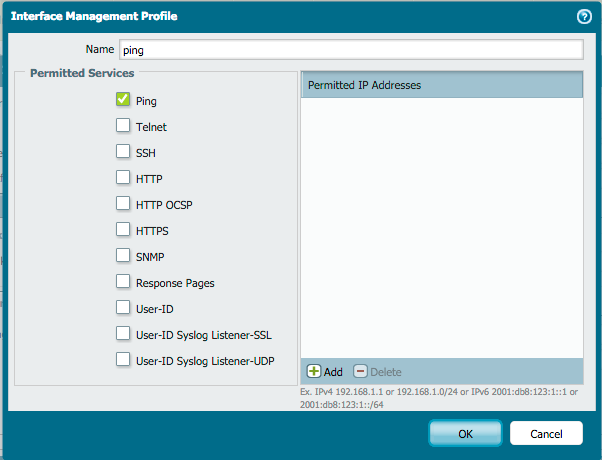Enable the SSH service checkbox
602x460 pixels.
click(x=123, y=152)
